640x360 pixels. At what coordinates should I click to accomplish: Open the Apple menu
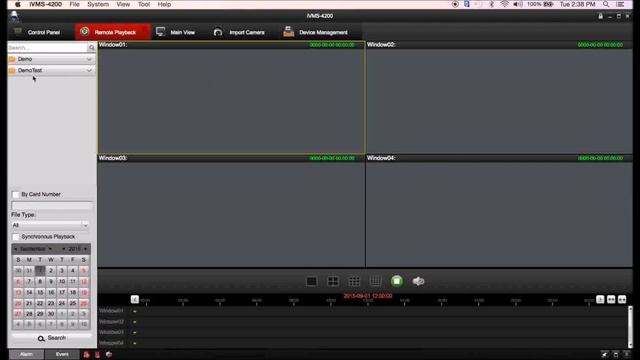click(x=18, y=4)
